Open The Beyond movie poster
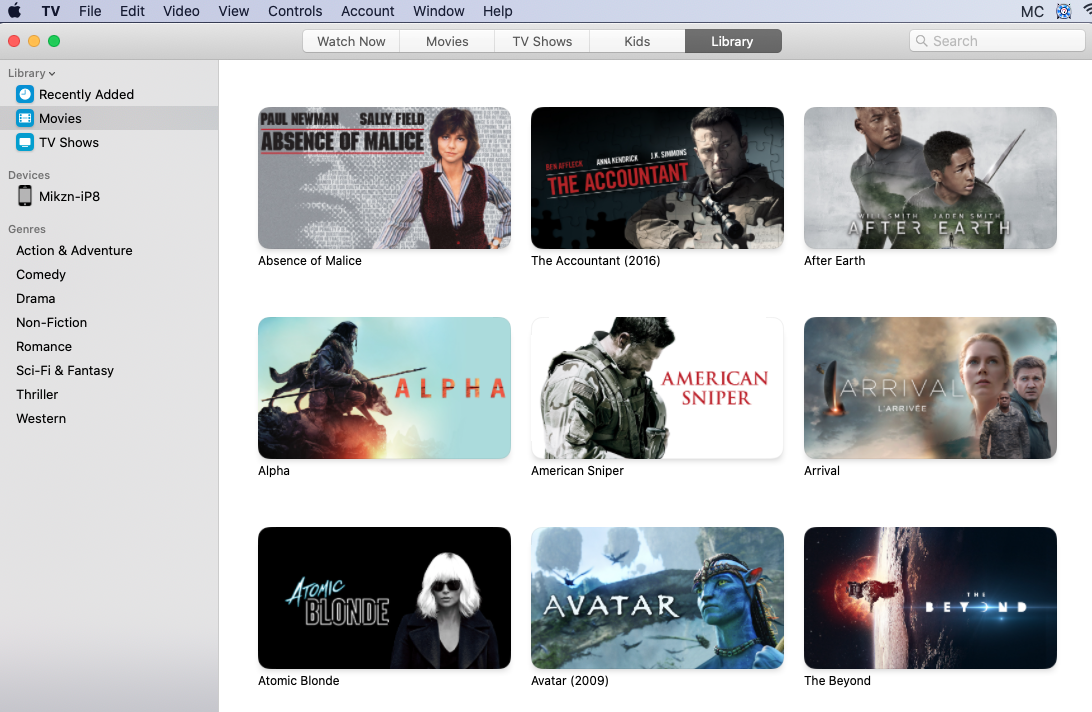1092x712 pixels. point(930,598)
